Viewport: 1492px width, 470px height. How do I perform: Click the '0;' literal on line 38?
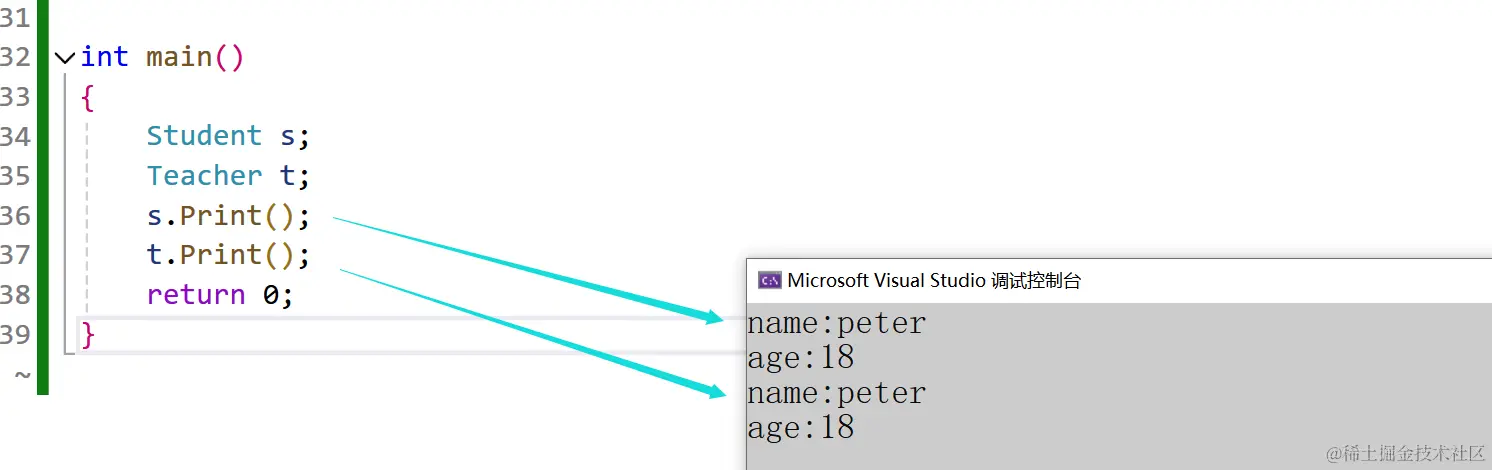pos(278,295)
